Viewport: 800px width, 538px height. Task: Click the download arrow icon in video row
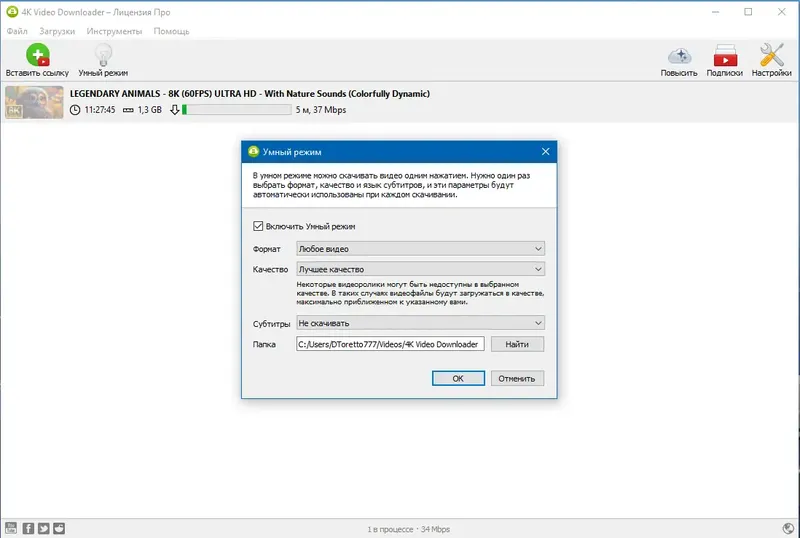pos(174,110)
